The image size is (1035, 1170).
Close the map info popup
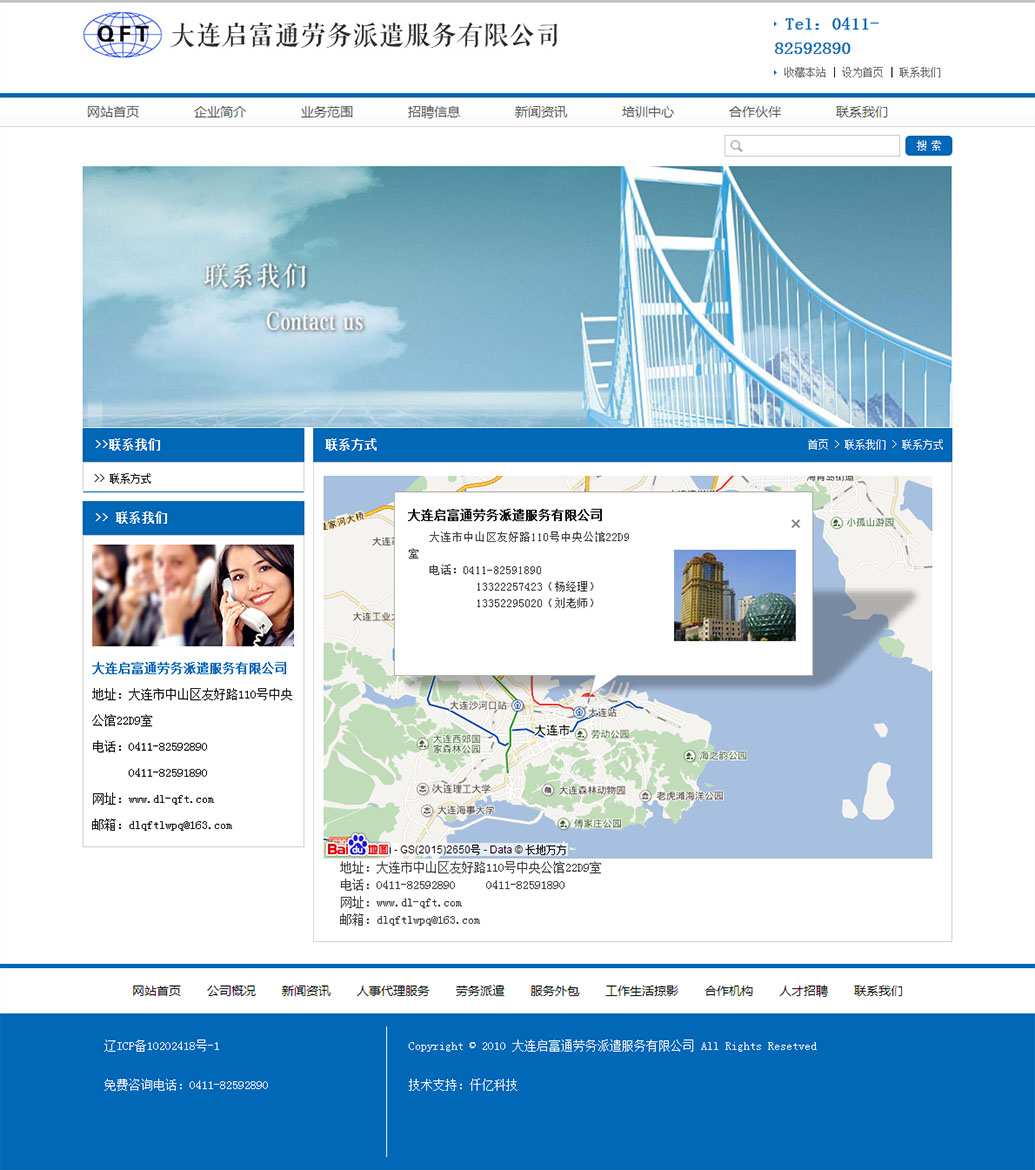point(795,523)
